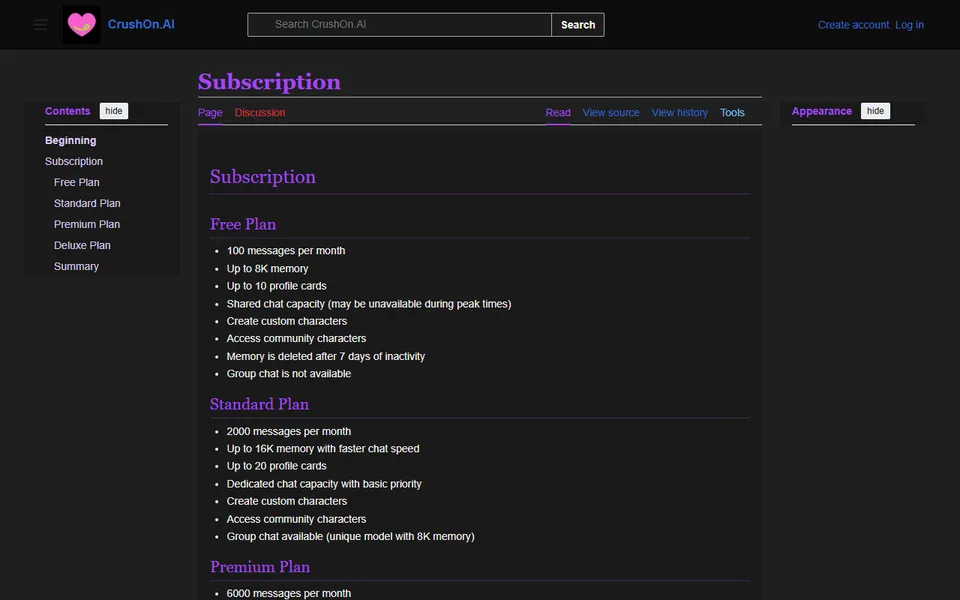
Task: Click the Free Plan section heading
Action: click(243, 224)
